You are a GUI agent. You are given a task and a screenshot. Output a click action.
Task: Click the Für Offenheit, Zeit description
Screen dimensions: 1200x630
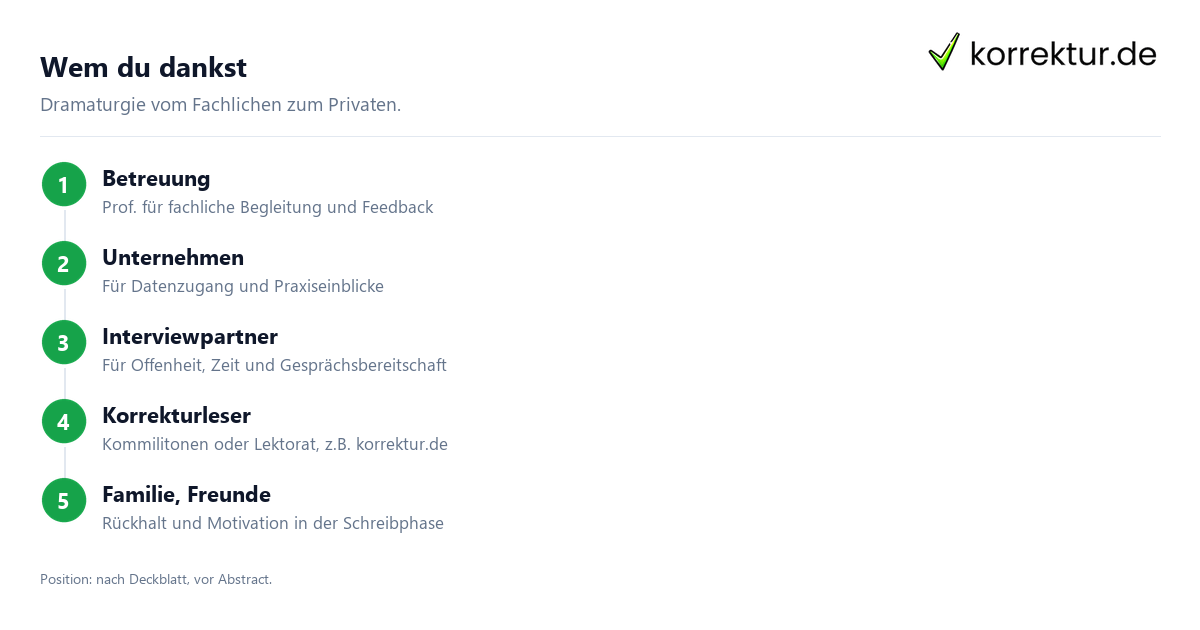[x=274, y=366]
